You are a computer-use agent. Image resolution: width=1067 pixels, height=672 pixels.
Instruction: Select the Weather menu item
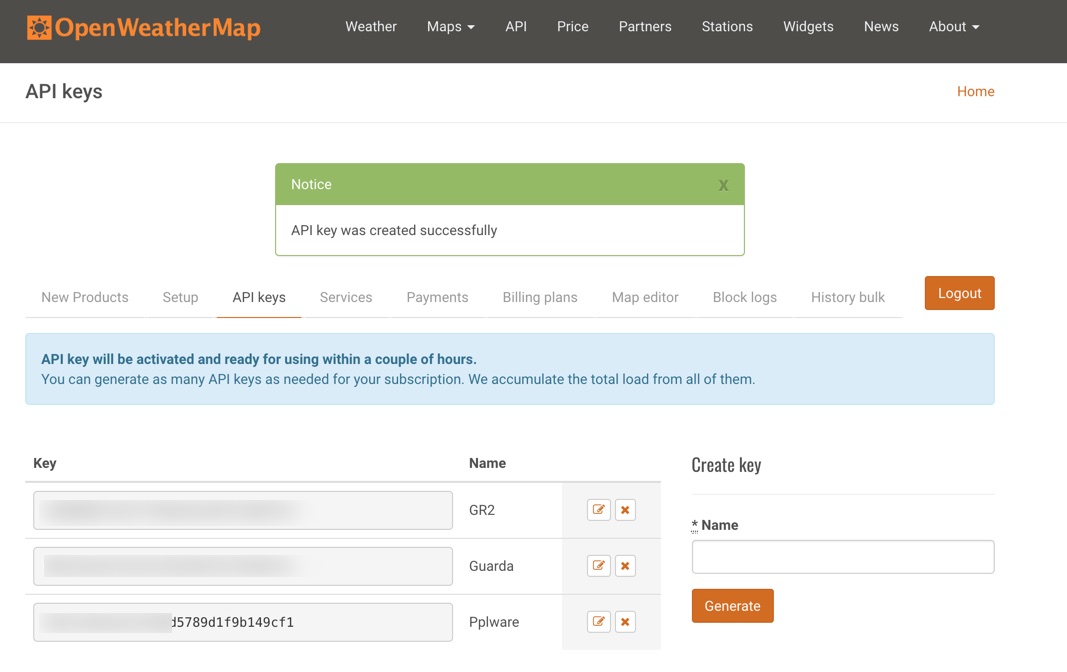click(x=371, y=27)
